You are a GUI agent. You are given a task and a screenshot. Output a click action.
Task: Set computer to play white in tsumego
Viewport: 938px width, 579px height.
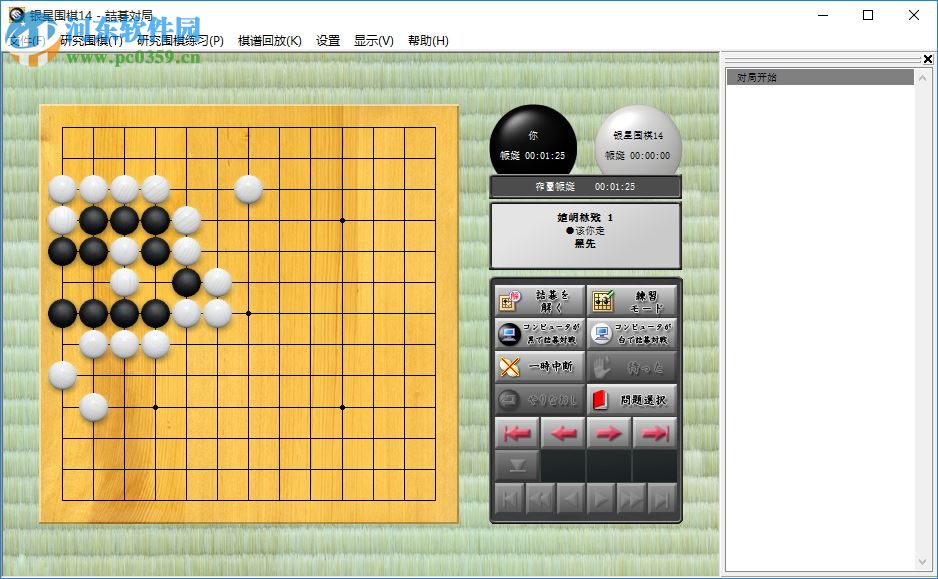[x=630, y=334]
